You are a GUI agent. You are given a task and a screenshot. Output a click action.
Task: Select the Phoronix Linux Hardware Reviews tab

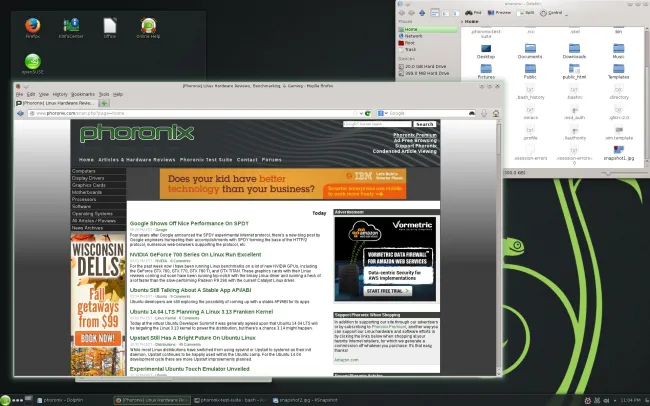click(56, 103)
